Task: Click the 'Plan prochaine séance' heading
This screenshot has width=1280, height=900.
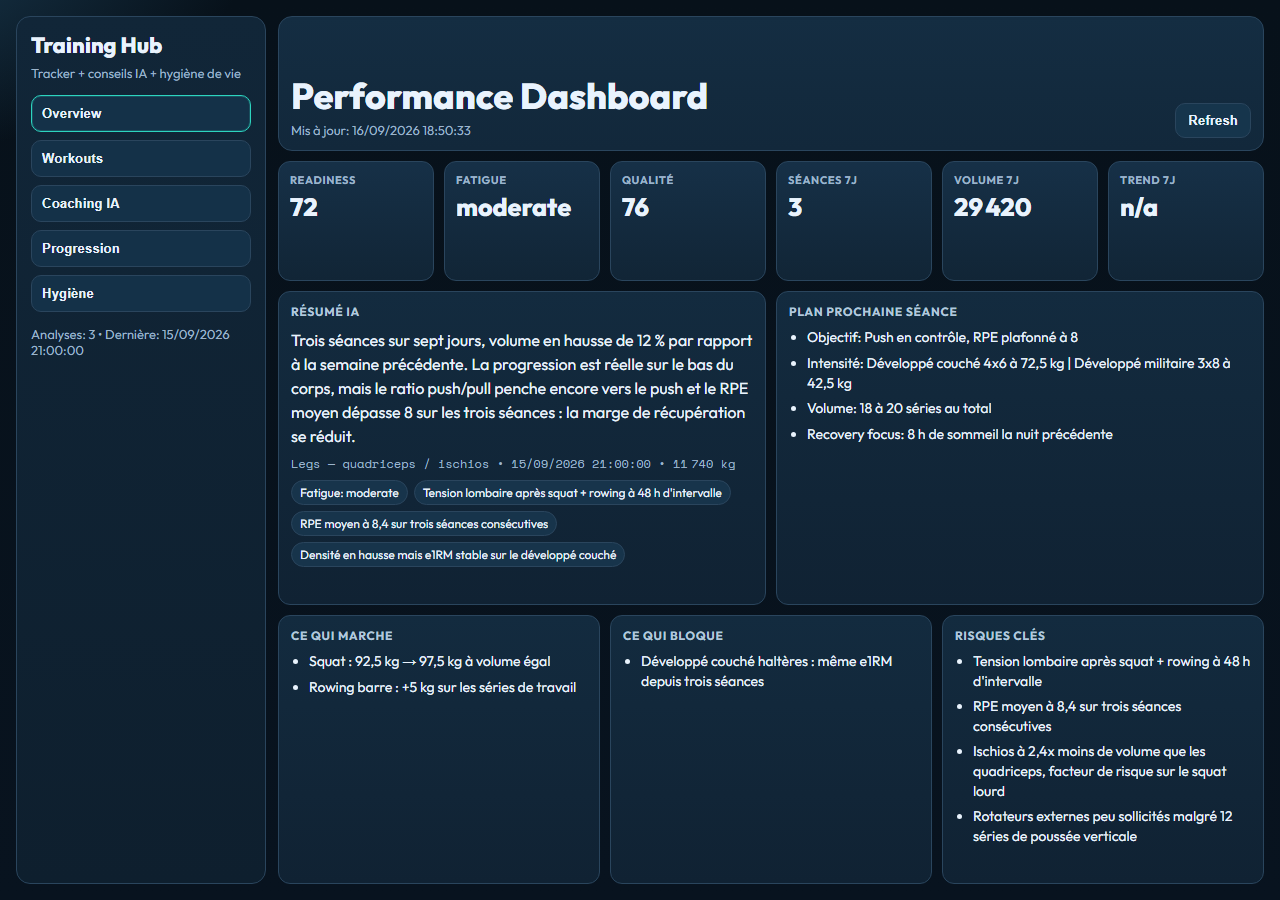Action: coord(873,312)
